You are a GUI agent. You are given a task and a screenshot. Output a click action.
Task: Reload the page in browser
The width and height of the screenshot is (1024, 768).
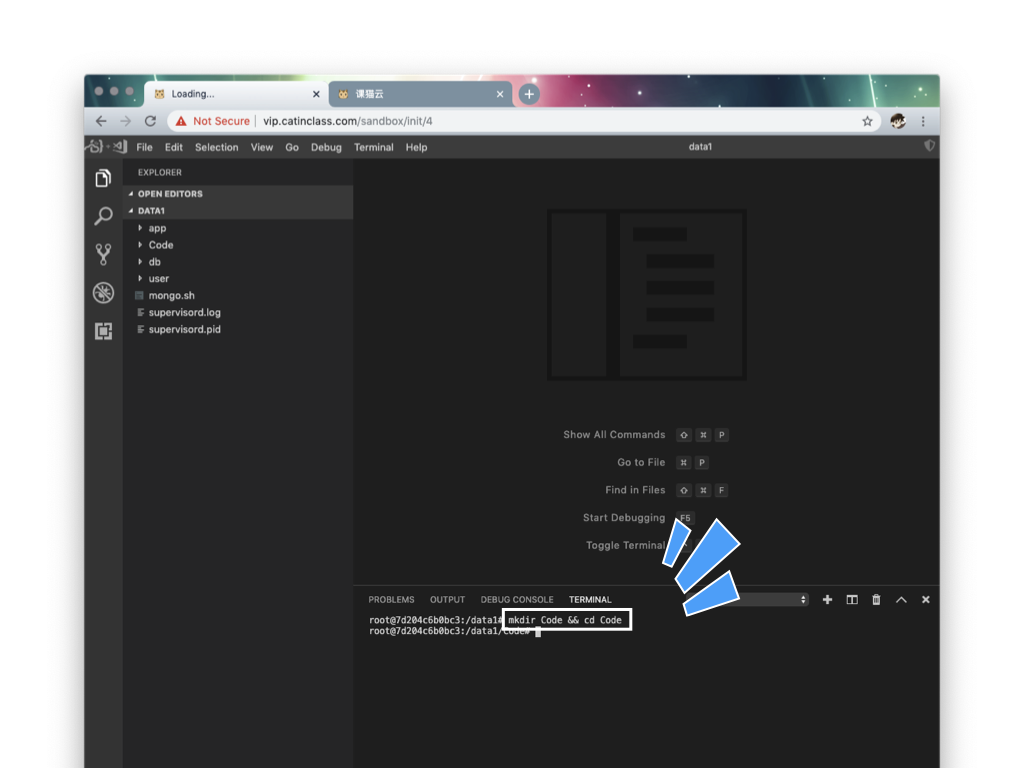pos(150,121)
